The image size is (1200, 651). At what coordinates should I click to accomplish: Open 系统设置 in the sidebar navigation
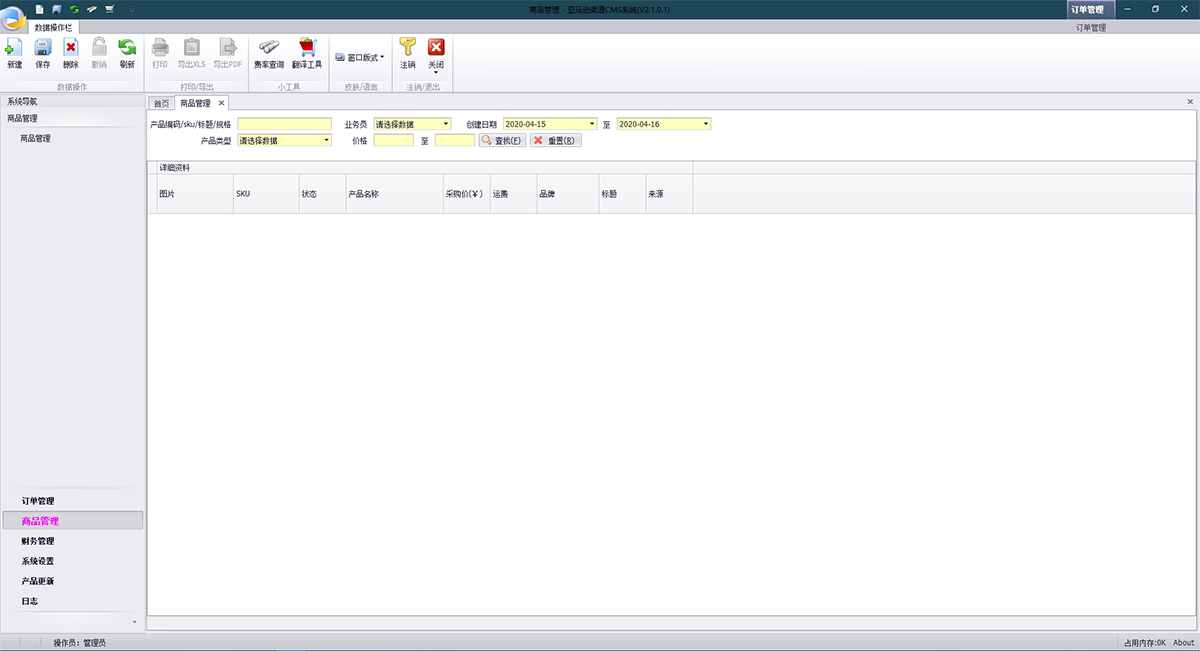click(x=38, y=561)
